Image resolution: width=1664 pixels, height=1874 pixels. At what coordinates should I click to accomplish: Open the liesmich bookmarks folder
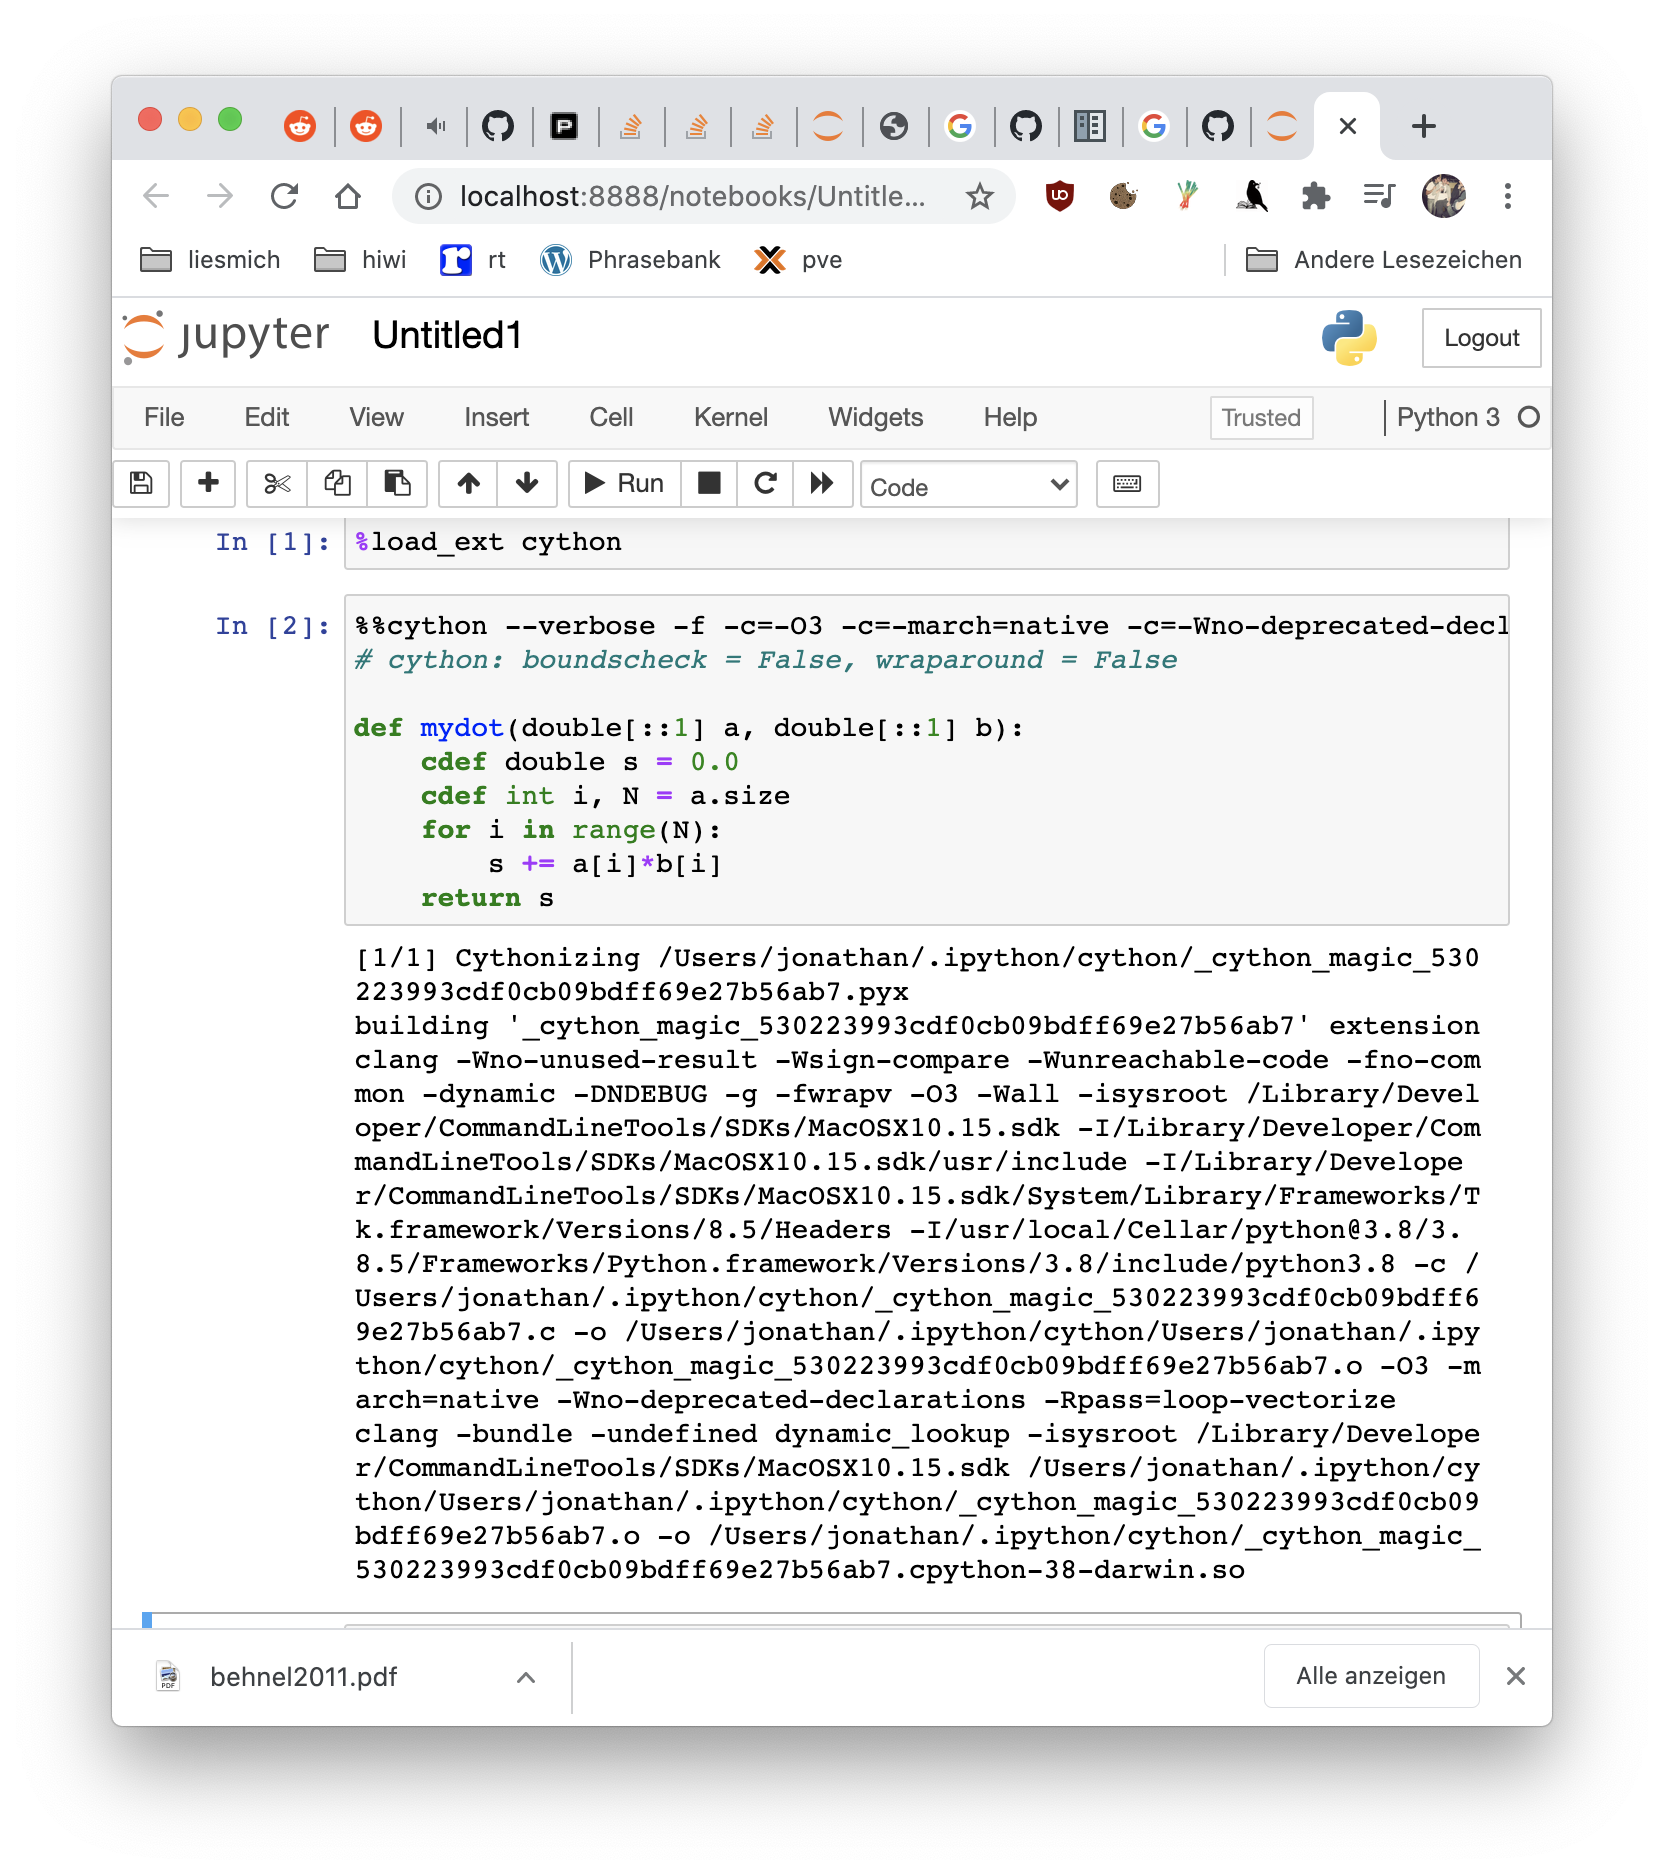pos(211,260)
